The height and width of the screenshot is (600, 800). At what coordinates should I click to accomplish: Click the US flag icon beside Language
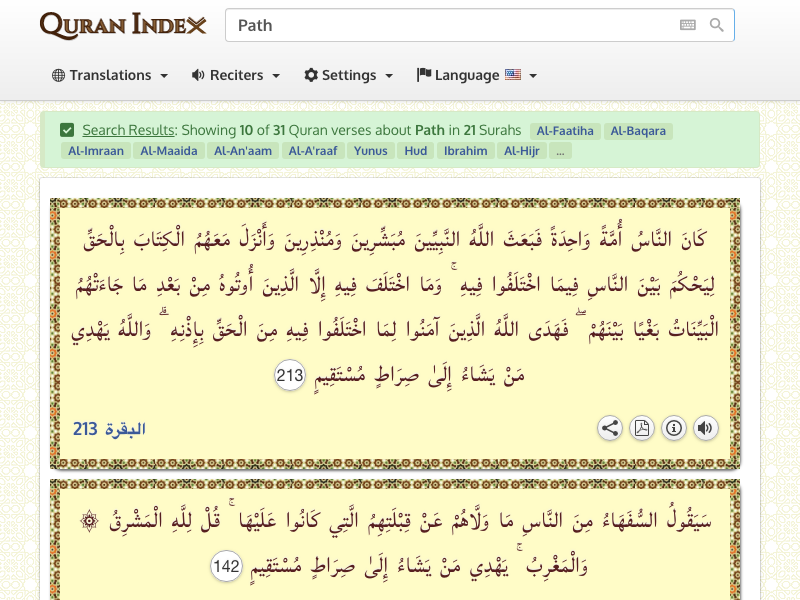pyautogui.click(x=513, y=74)
